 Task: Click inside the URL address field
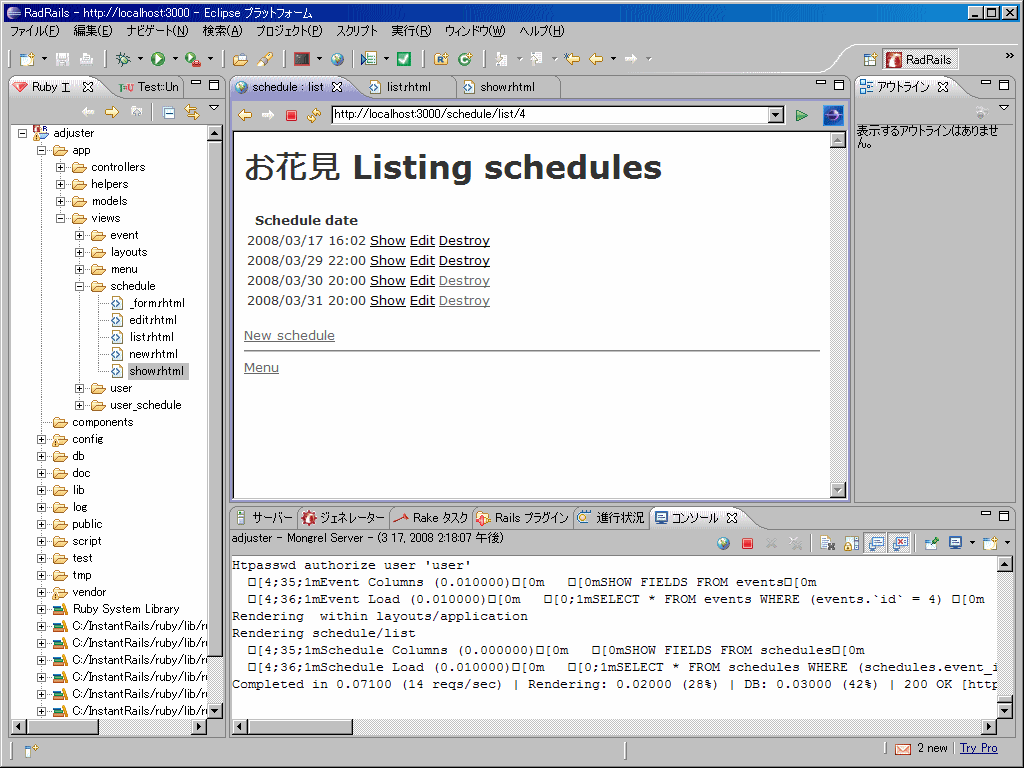550,115
